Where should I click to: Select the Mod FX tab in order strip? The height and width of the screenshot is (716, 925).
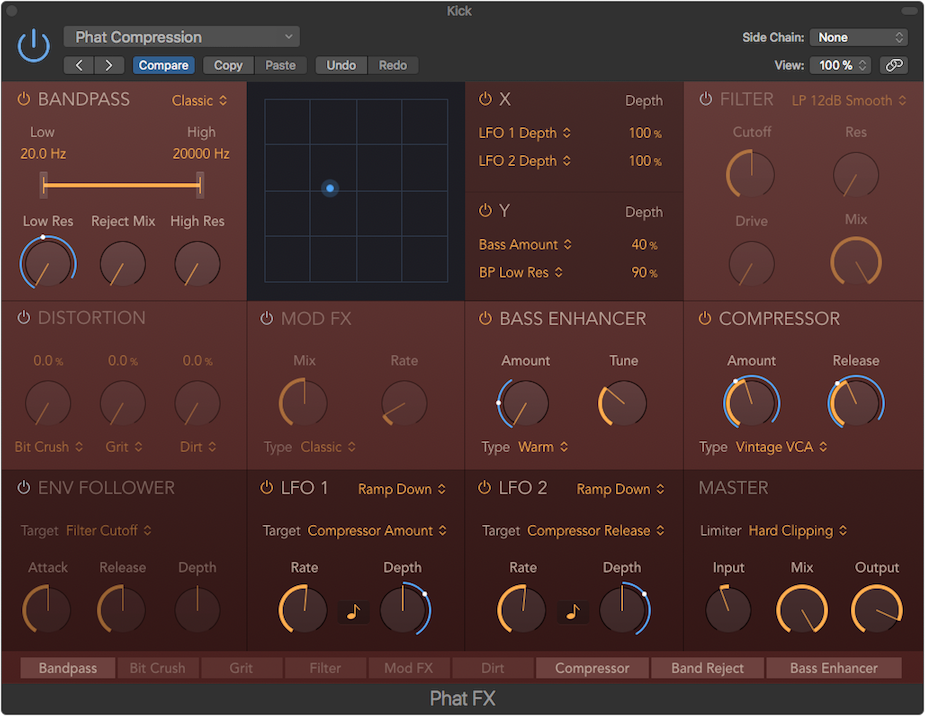click(x=408, y=668)
